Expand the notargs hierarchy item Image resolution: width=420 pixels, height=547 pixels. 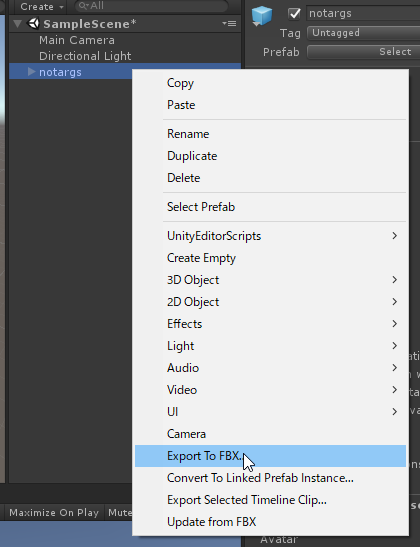[31, 72]
